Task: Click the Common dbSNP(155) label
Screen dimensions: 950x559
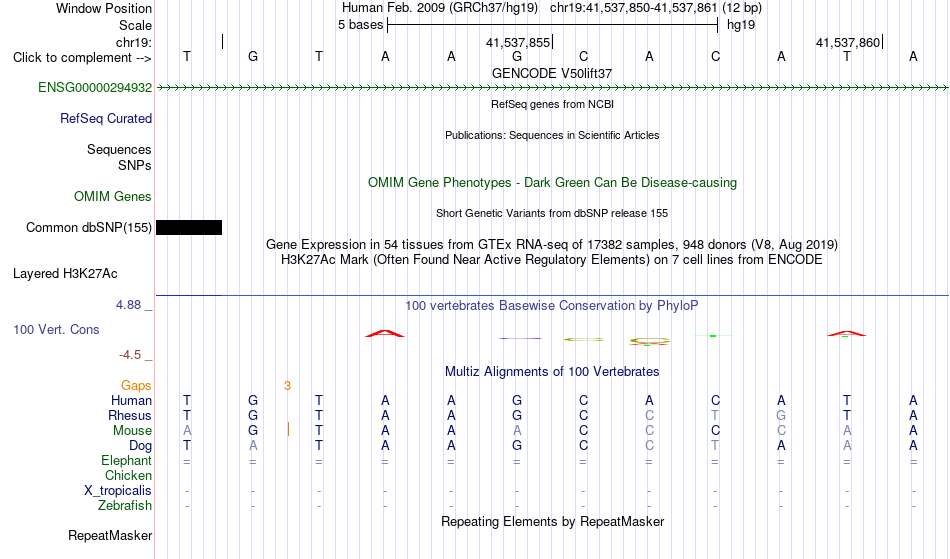Action: [88, 228]
